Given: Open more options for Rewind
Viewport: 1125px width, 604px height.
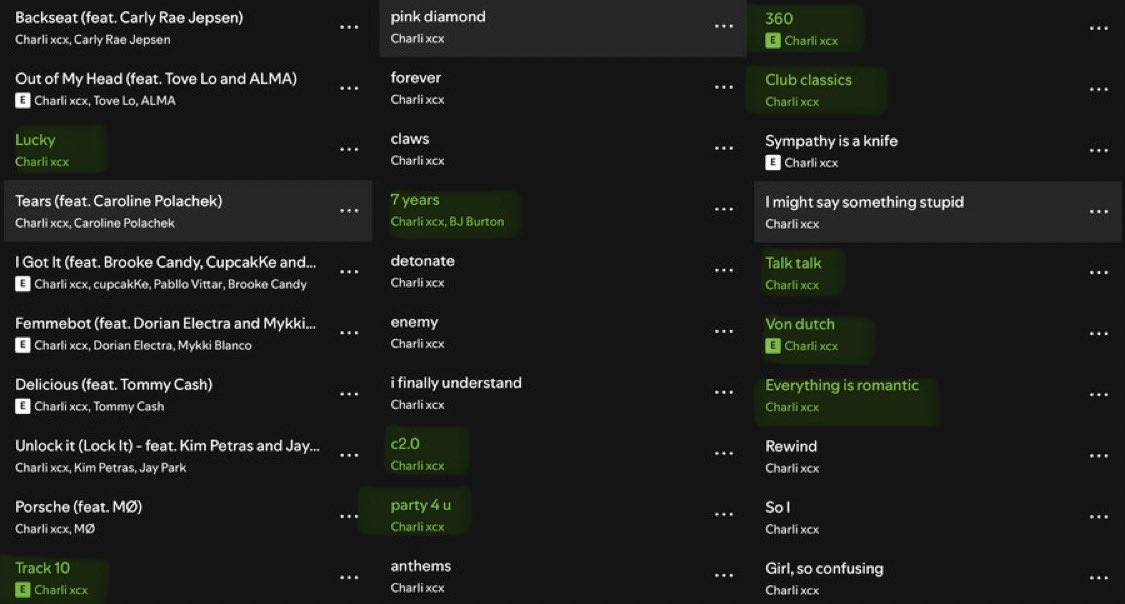Looking at the screenshot, I should [x=1098, y=456].
